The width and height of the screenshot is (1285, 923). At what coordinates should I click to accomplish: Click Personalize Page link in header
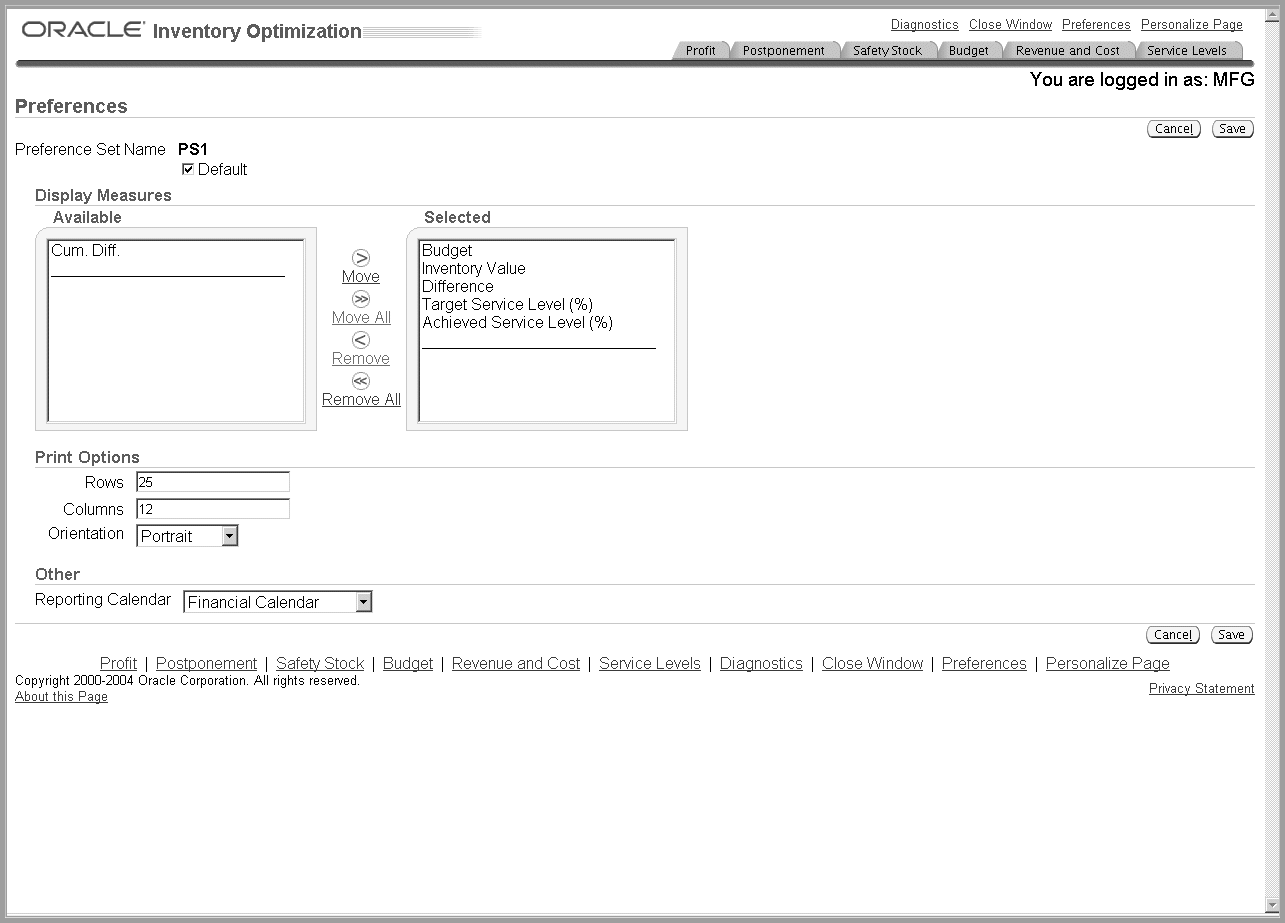point(1192,25)
